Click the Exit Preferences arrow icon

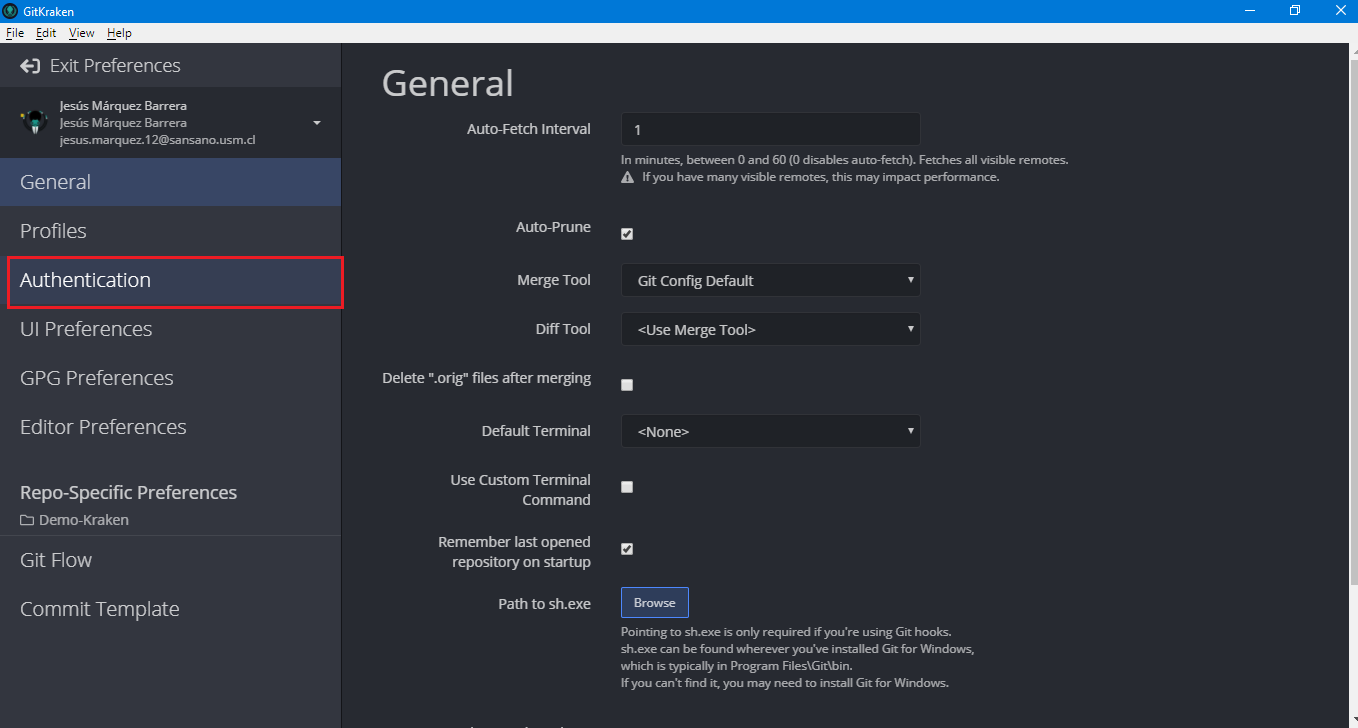click(x=30, y=66)
